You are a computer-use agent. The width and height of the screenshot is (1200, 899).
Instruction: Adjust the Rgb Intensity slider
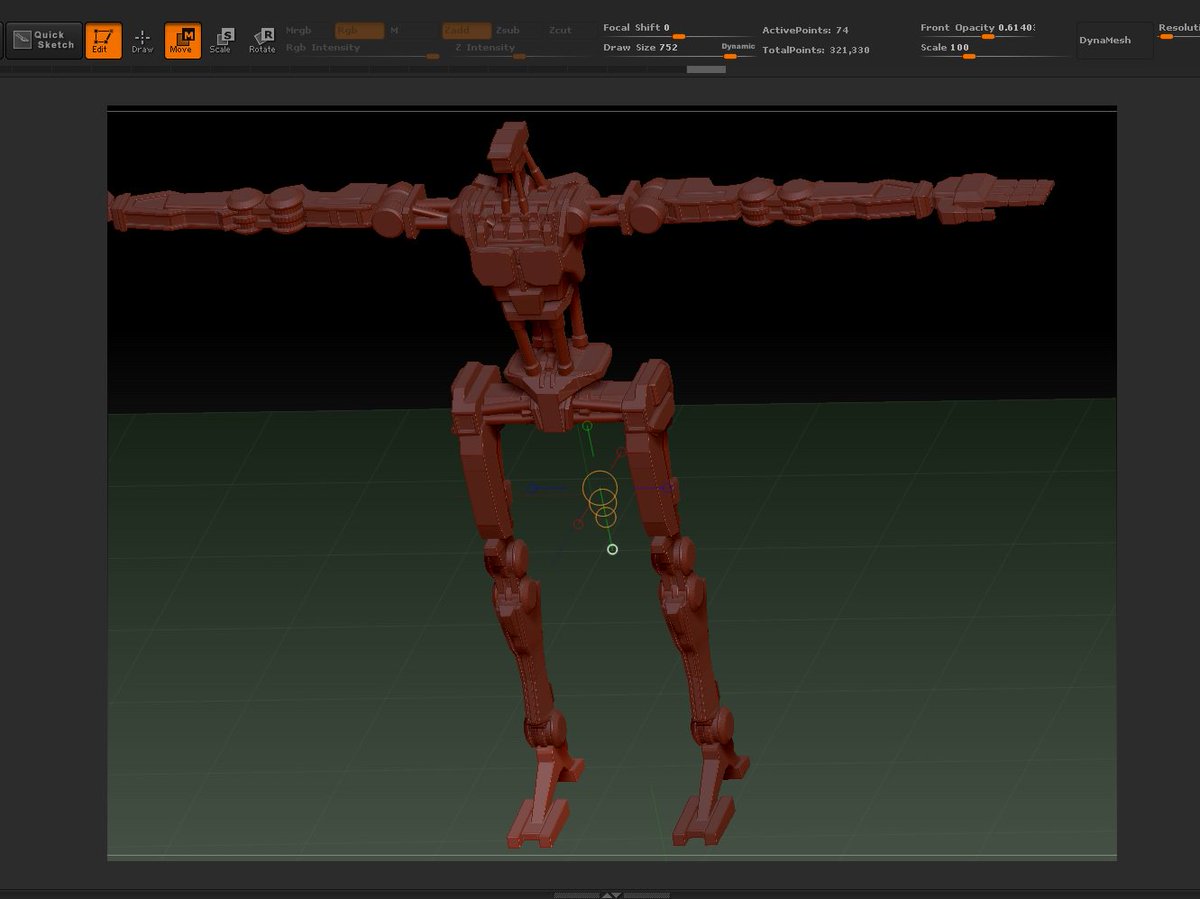click(362, 50)
